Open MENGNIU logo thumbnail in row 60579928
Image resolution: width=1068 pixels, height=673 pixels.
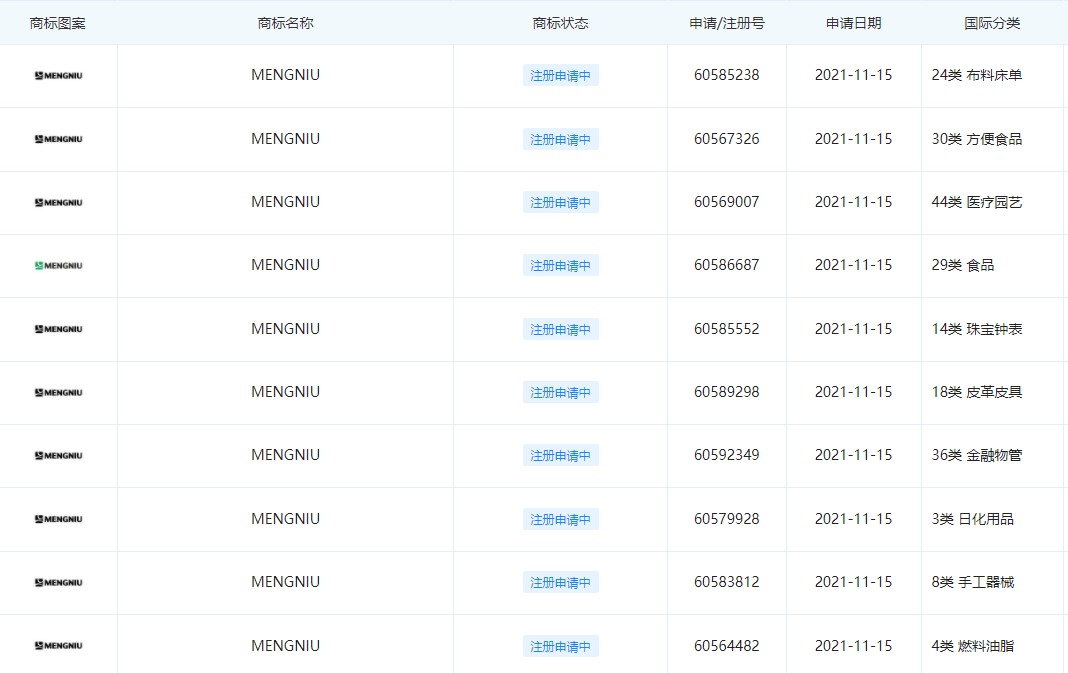pos(59,519)
